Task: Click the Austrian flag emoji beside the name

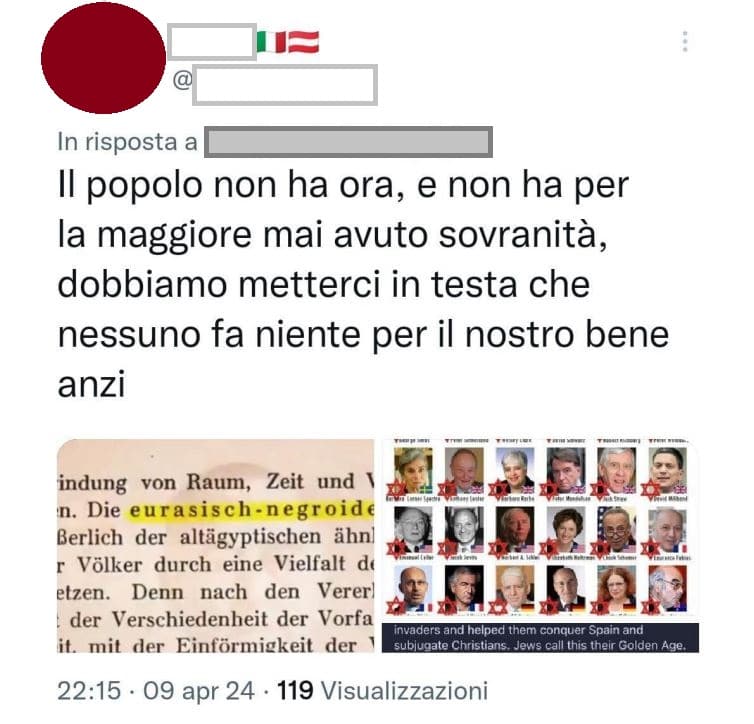Action: (304, 42)
